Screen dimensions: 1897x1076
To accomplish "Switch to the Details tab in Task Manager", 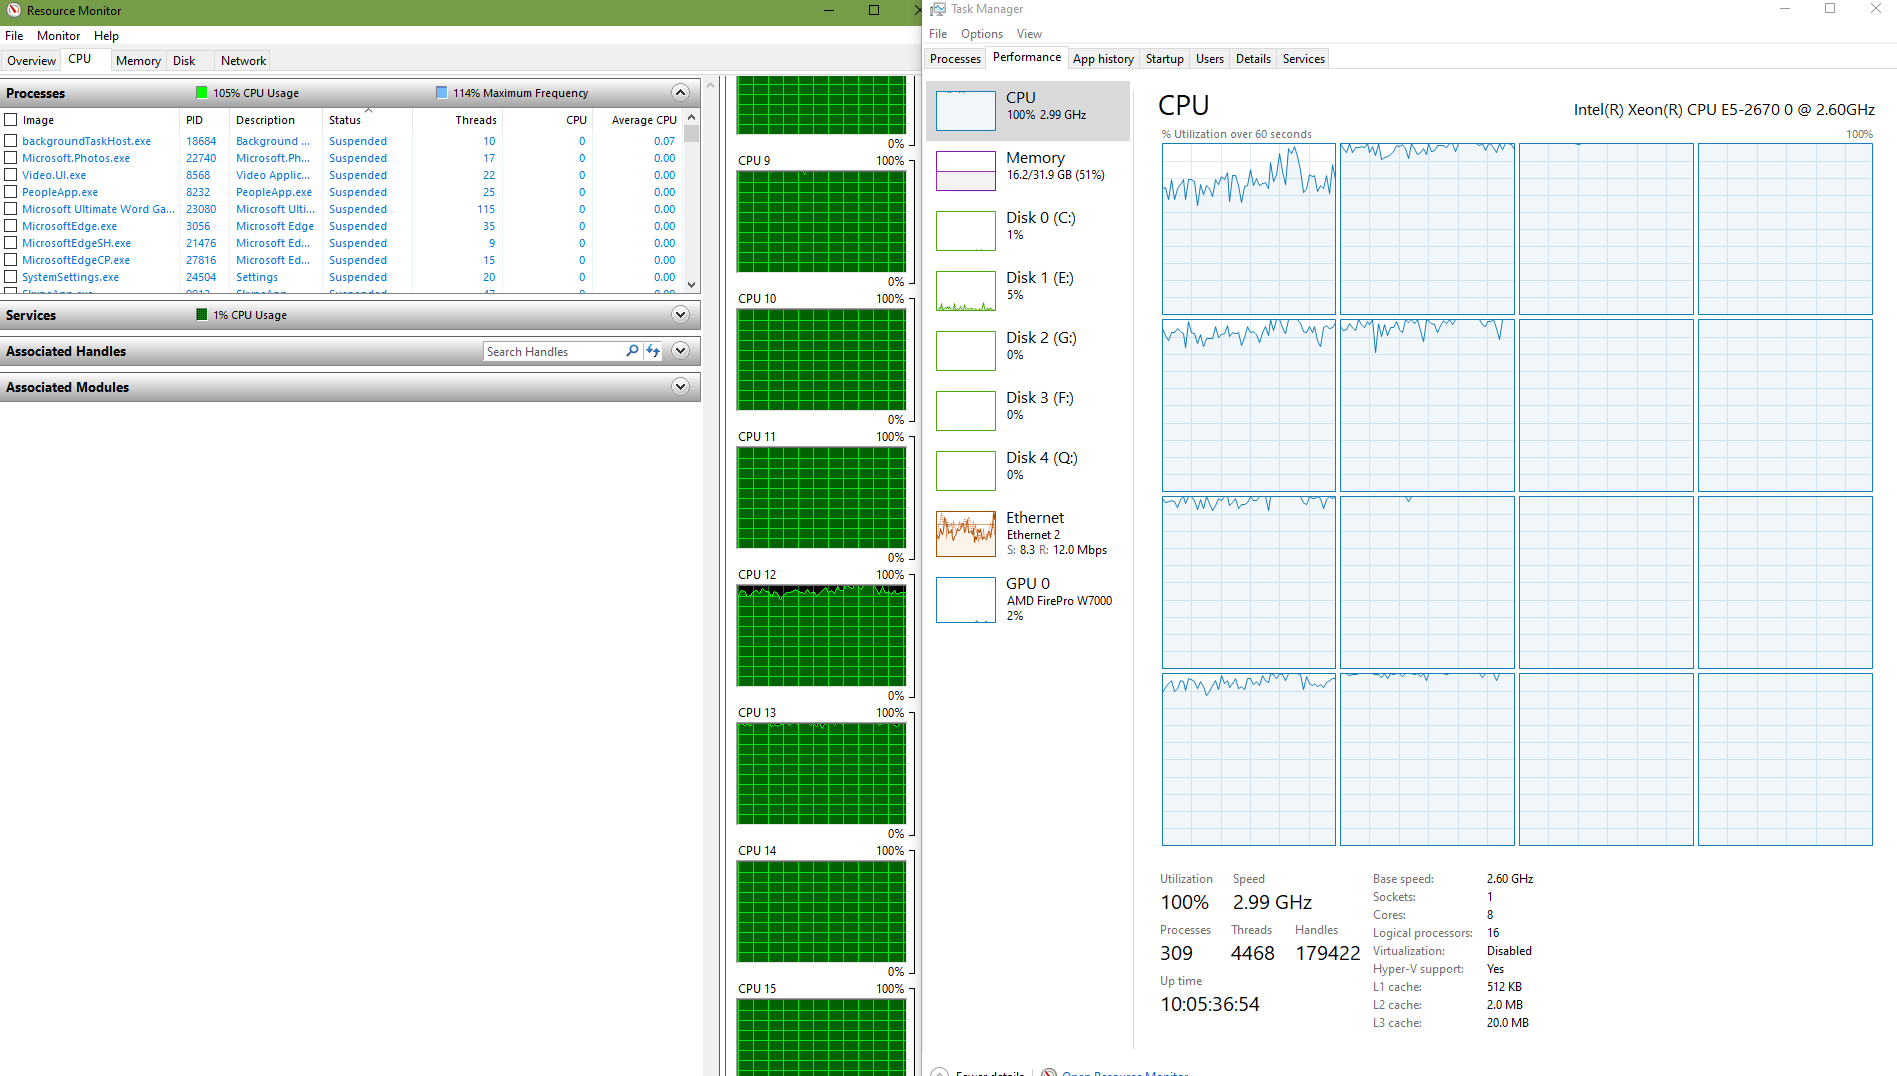I will (x=1253, y=59).
